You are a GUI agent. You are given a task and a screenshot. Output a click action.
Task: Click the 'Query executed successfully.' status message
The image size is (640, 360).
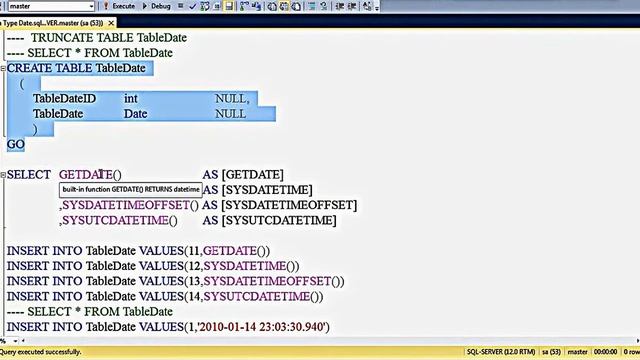tap(41, 352)
